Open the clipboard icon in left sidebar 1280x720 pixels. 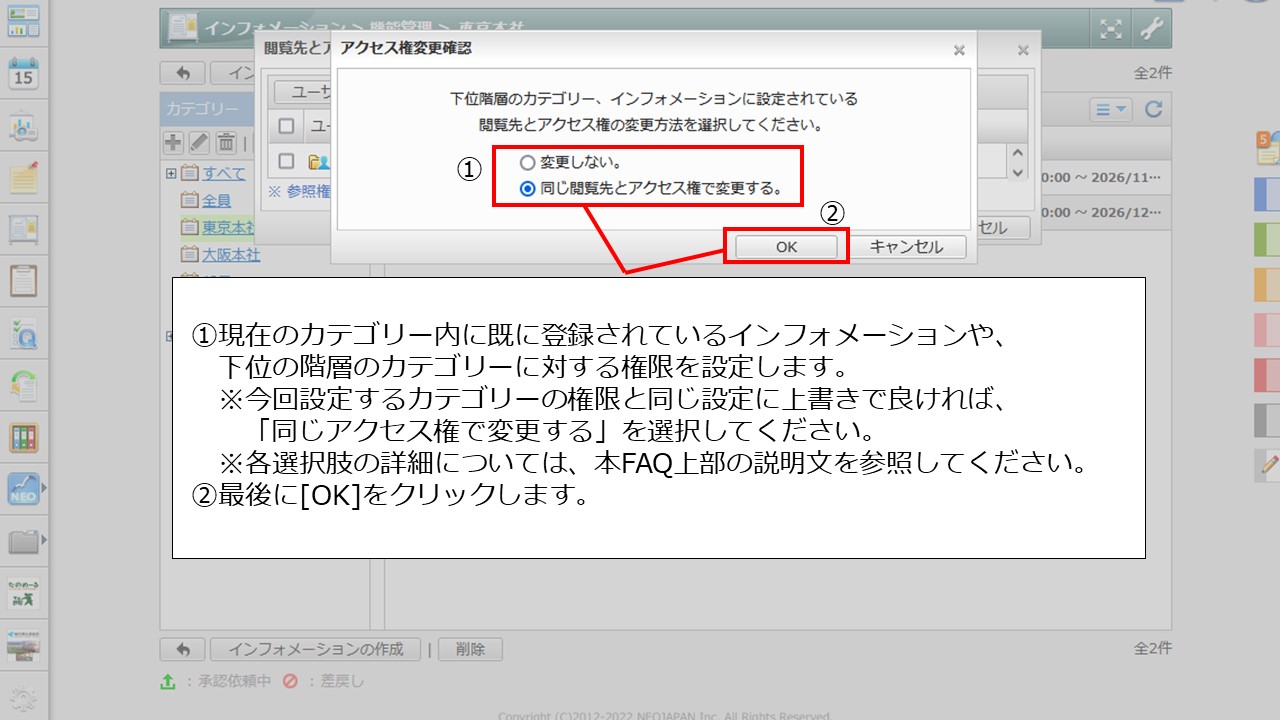point(23,281)
